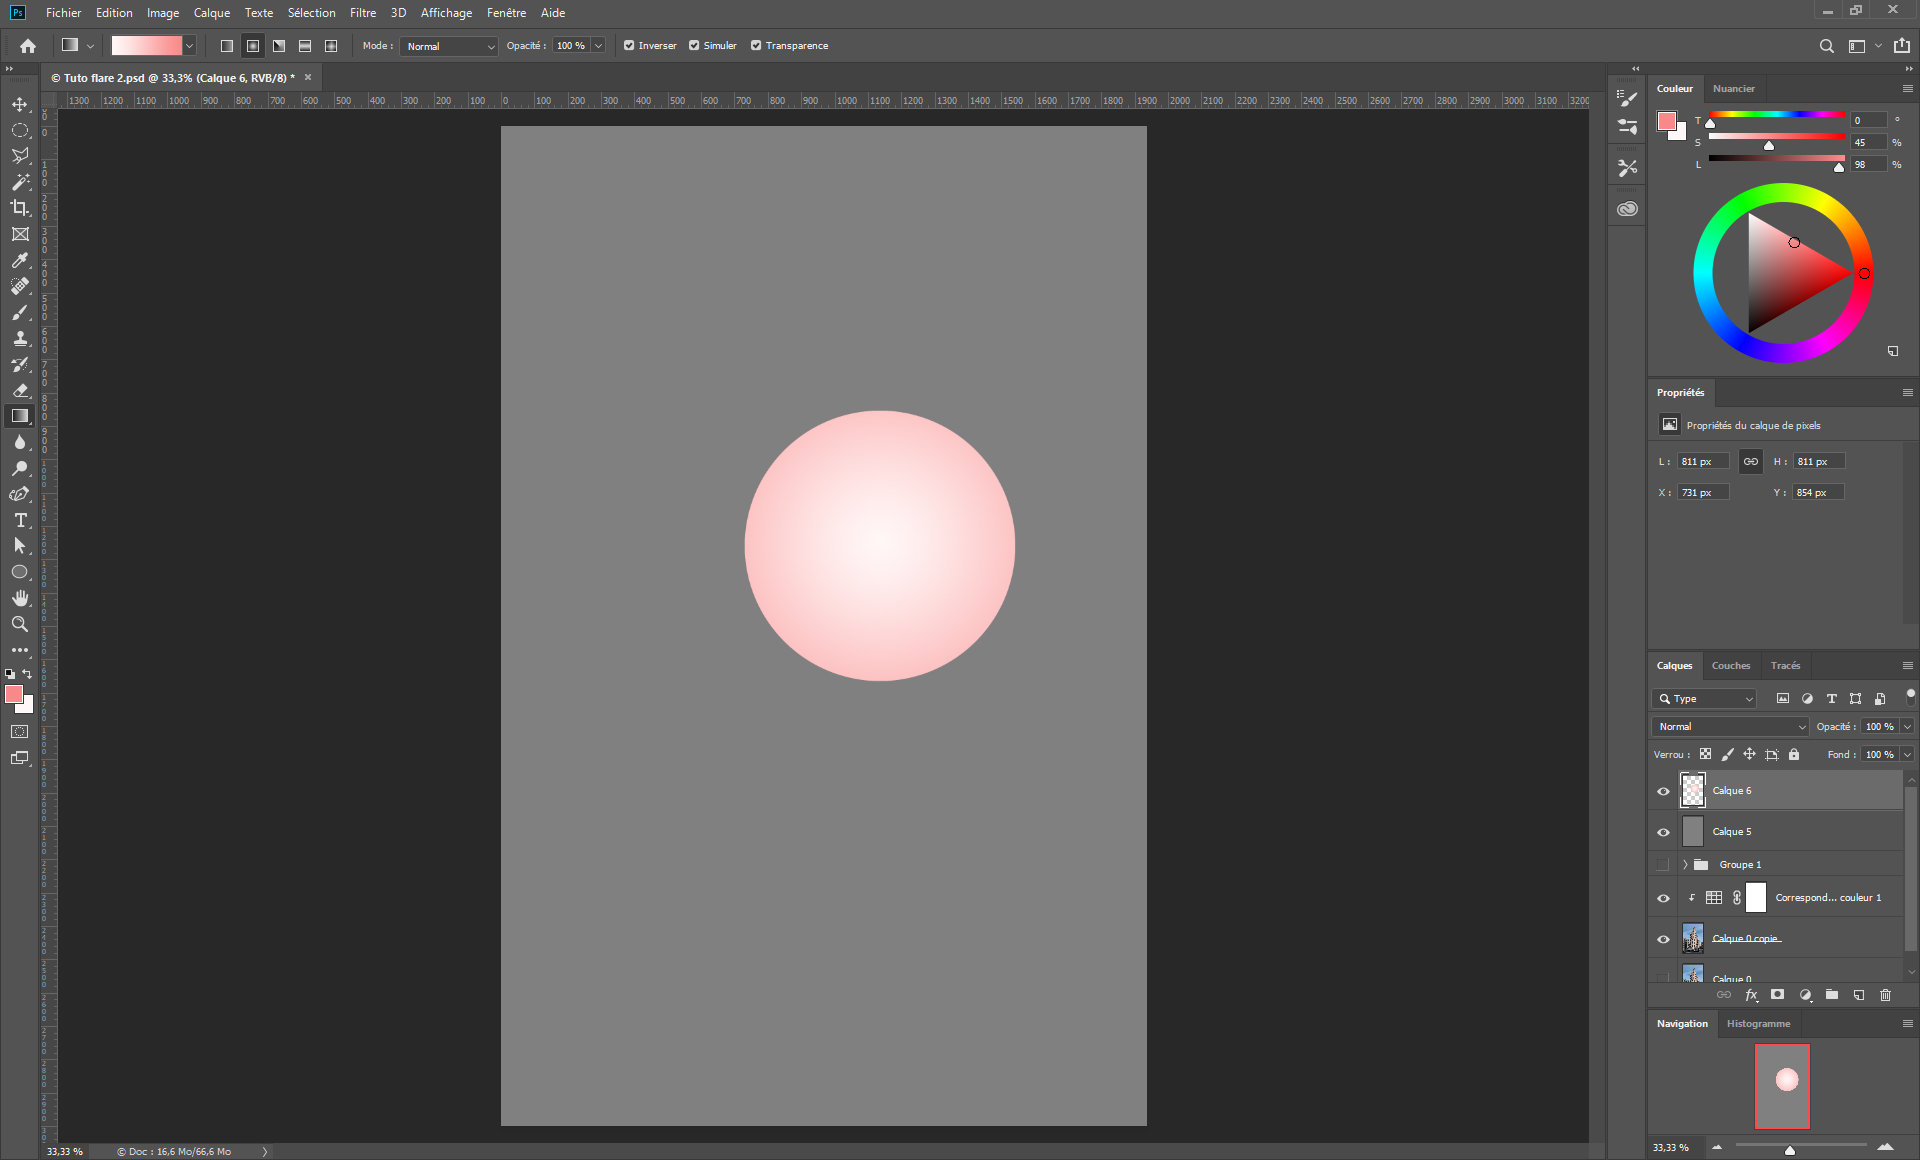This screenshot has width=1920, height=1160.
Task: Switch to the Couches tab
Action: (1730, 666)
